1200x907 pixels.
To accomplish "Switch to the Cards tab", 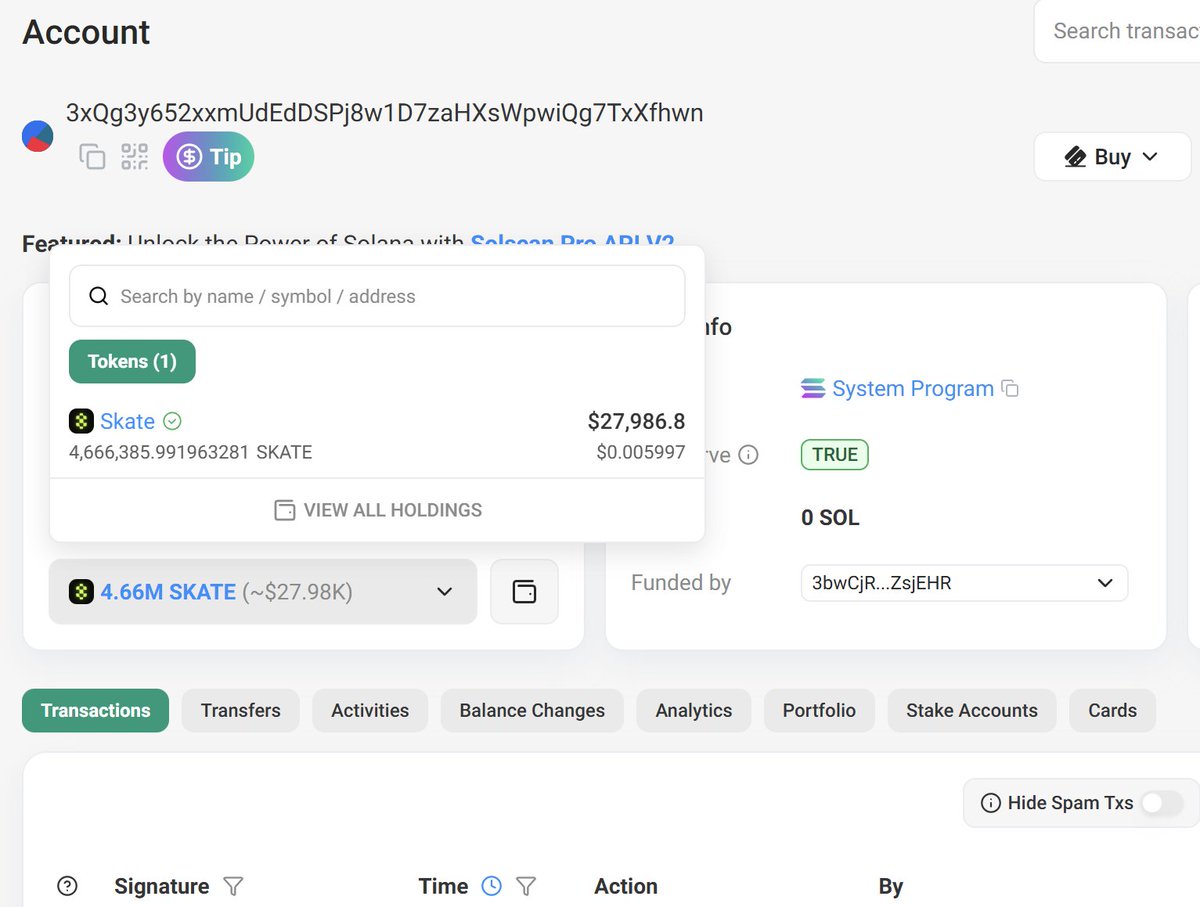I will point(1112,711).
